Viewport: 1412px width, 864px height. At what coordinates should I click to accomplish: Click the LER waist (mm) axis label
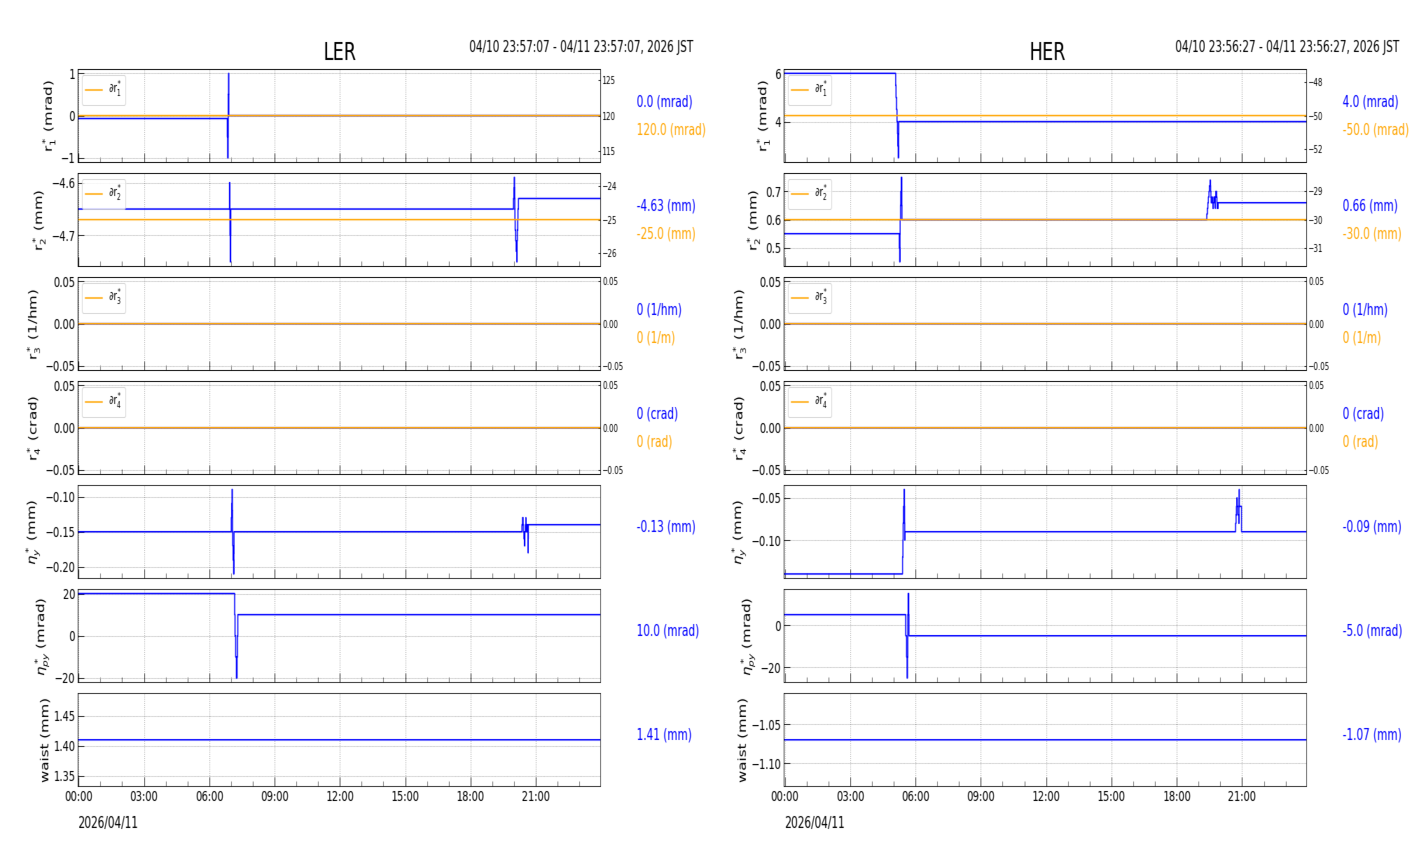[x=44, y=740]
